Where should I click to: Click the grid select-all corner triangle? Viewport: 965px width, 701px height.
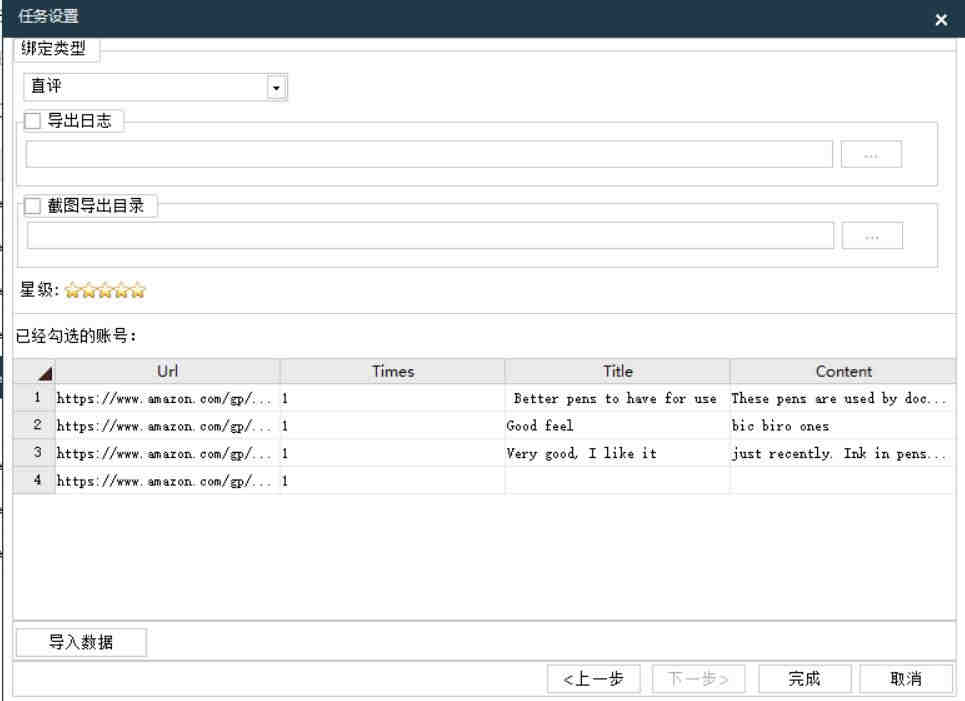pos(44,373)
